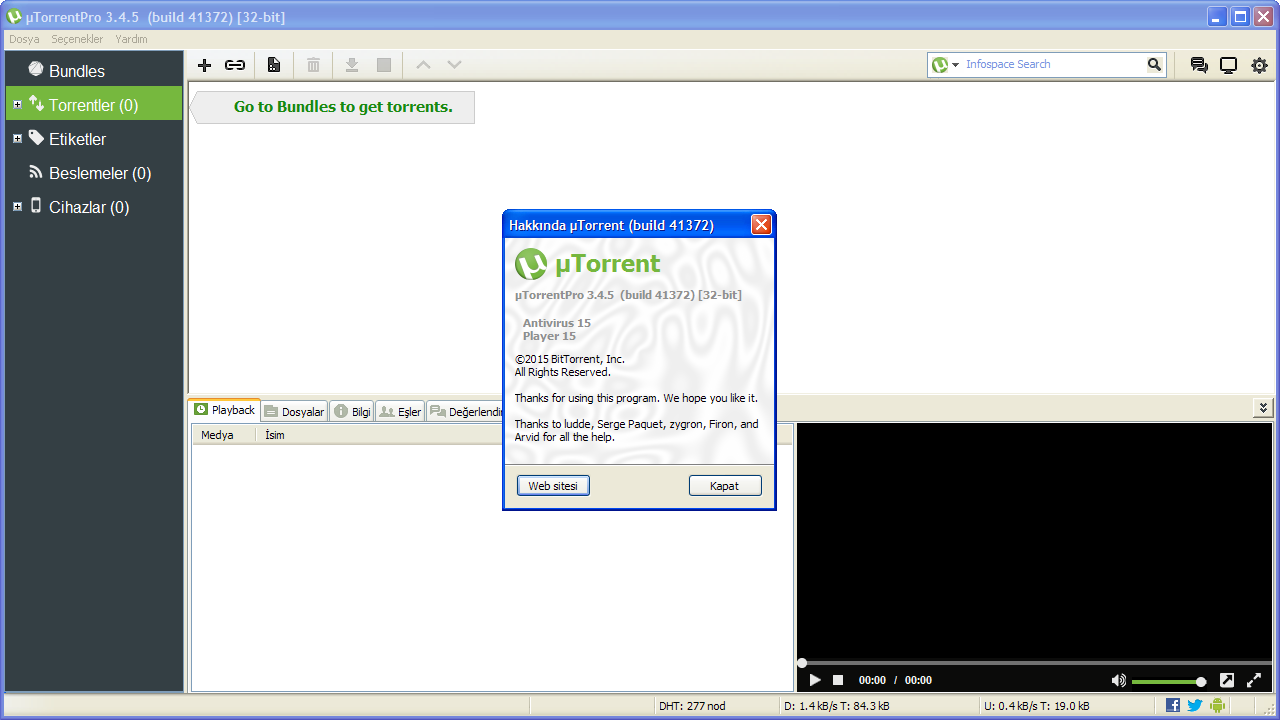
Task: Click the stop button in player
Action: coord(838,680)
